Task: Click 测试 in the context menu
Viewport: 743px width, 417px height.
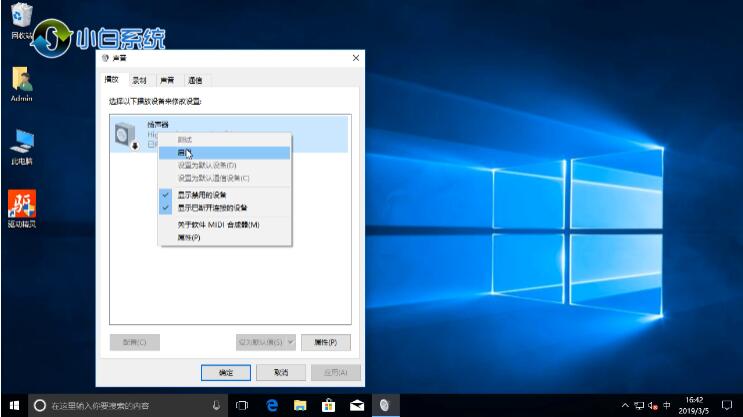Action: [225, 140]
